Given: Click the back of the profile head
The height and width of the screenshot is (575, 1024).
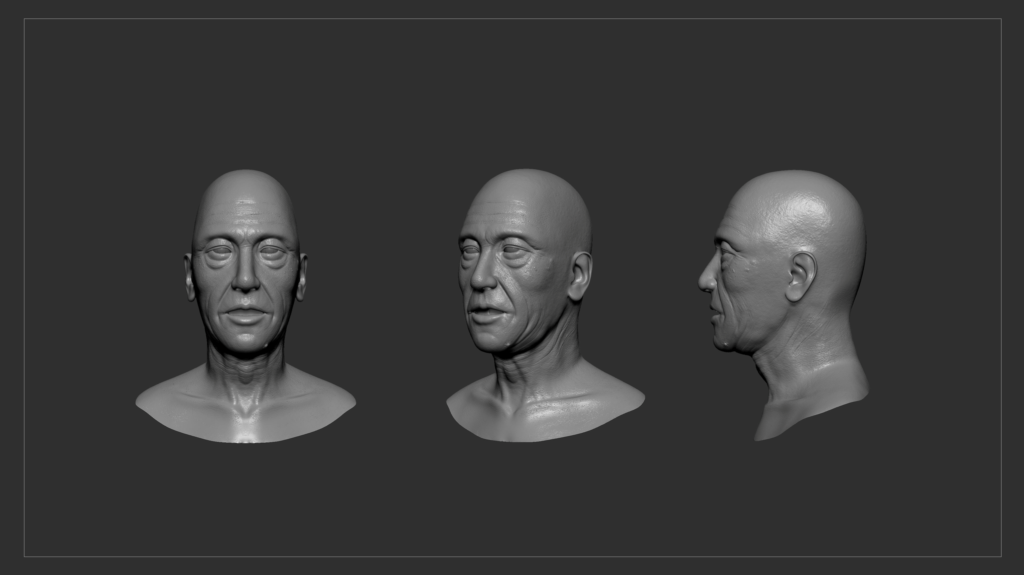Looking at the screenshot, I should point(850,240).
